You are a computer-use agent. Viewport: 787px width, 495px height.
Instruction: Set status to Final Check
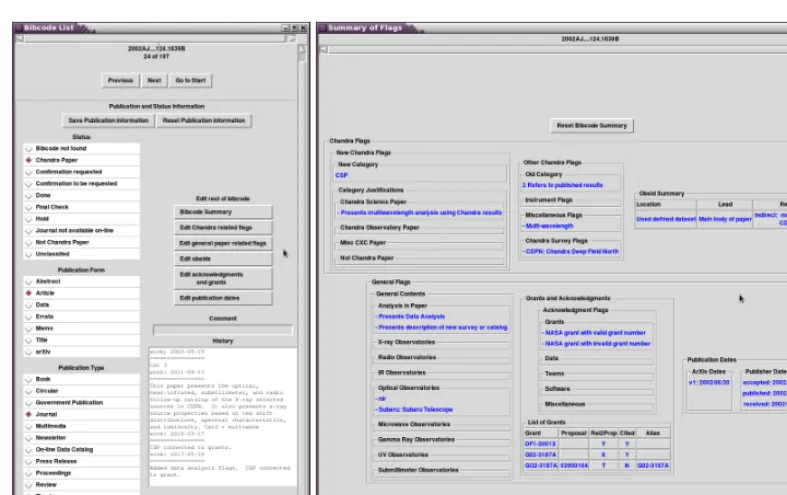(x=81, y=207)
